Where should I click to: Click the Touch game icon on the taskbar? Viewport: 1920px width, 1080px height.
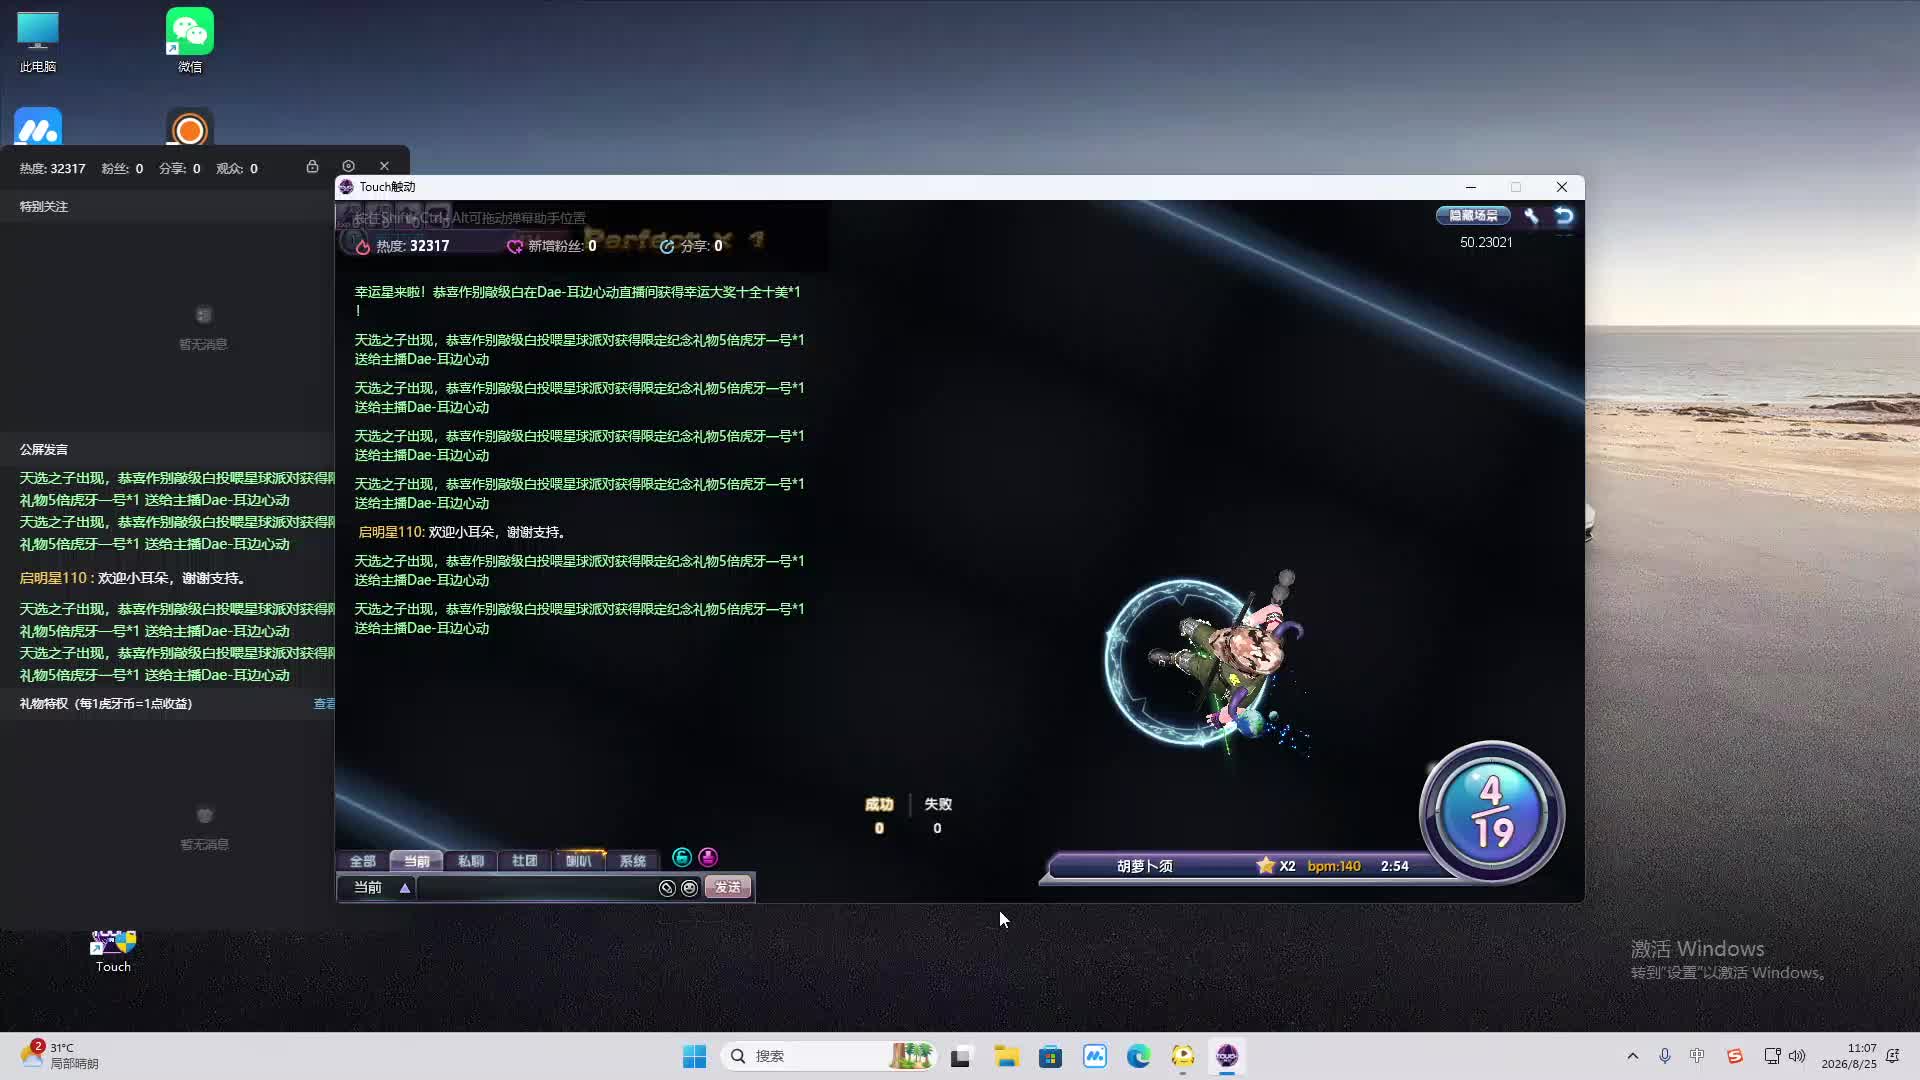tap(1227, 1056)
